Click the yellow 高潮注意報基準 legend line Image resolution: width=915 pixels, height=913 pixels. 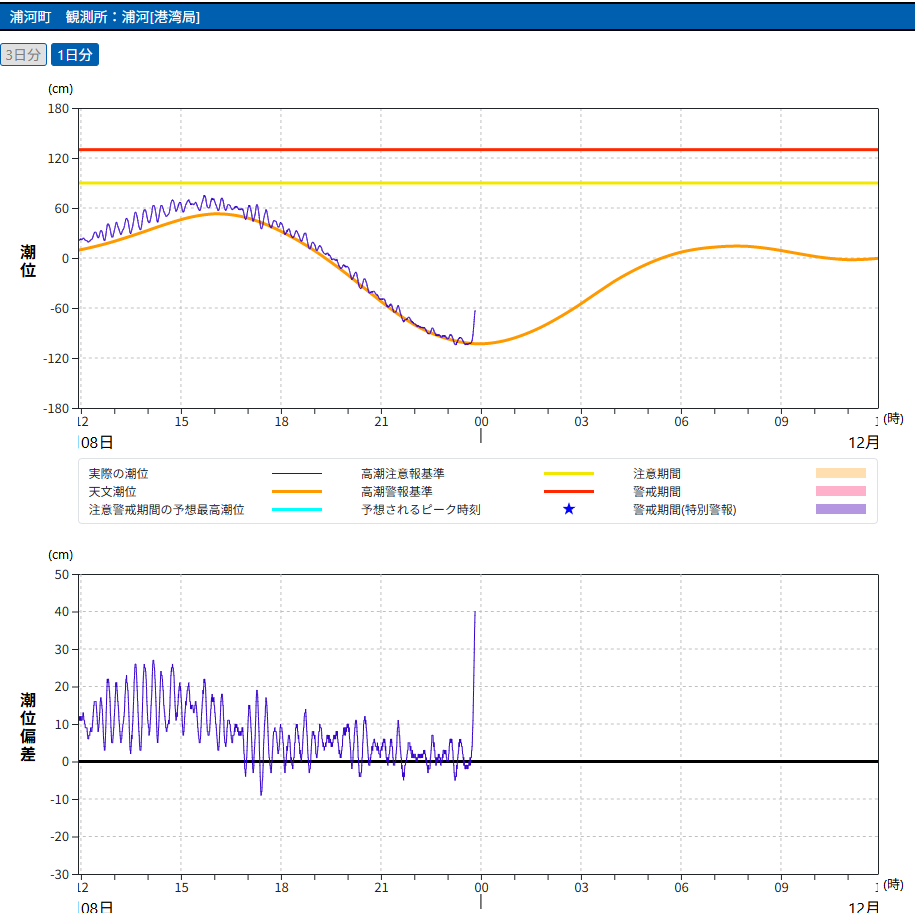[568, 473]
